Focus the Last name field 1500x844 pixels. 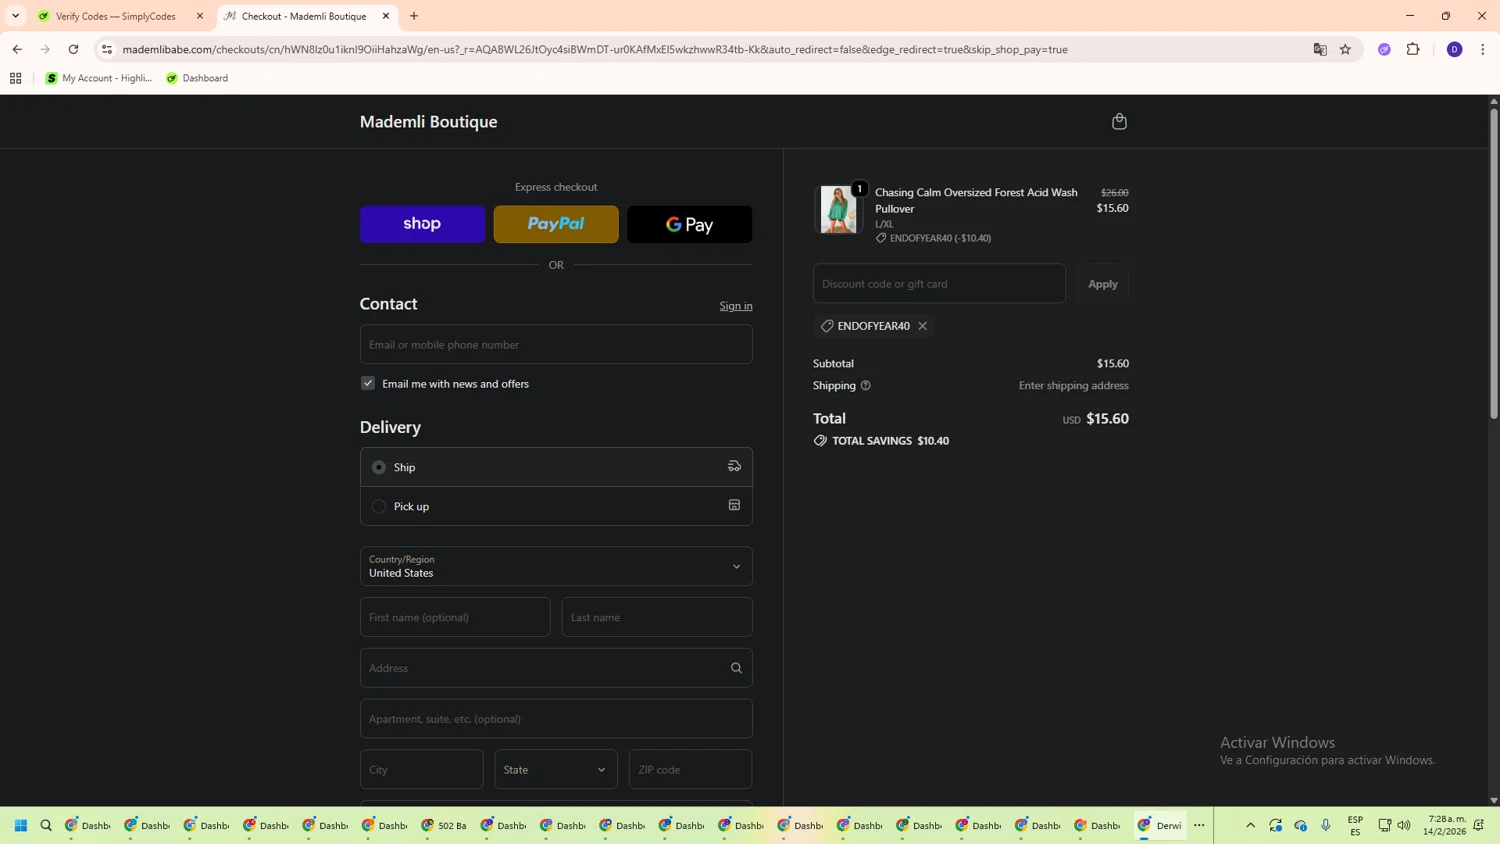coord(657,617)
